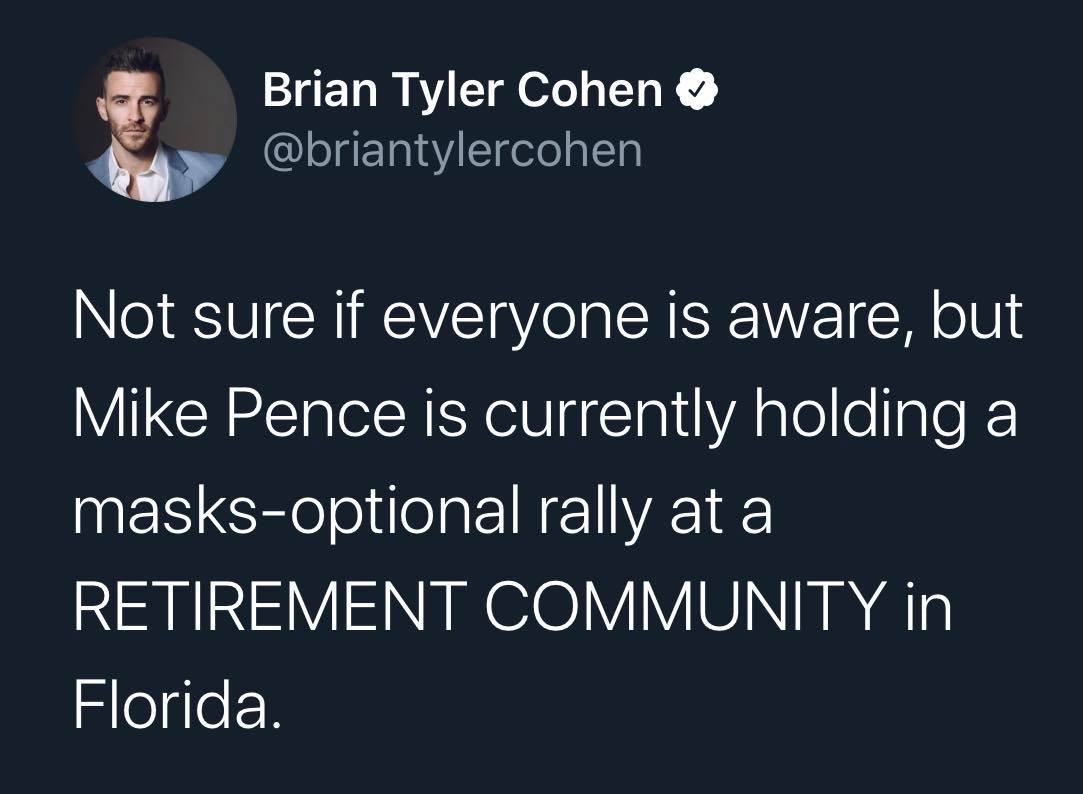Viewport: 1083px width, 794px height.
Task: Click the word "everyone" in first line
Action: click(x=515, y=320)
